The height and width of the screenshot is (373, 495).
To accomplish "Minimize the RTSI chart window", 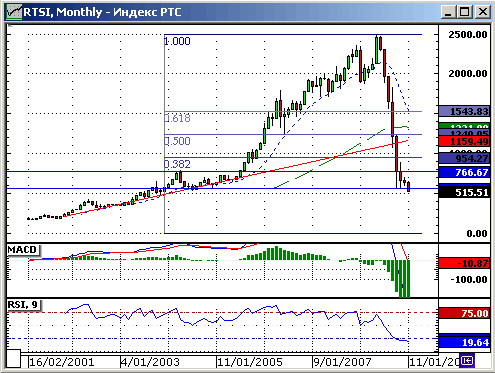I will pyautogui.click(x=448, y=12).
